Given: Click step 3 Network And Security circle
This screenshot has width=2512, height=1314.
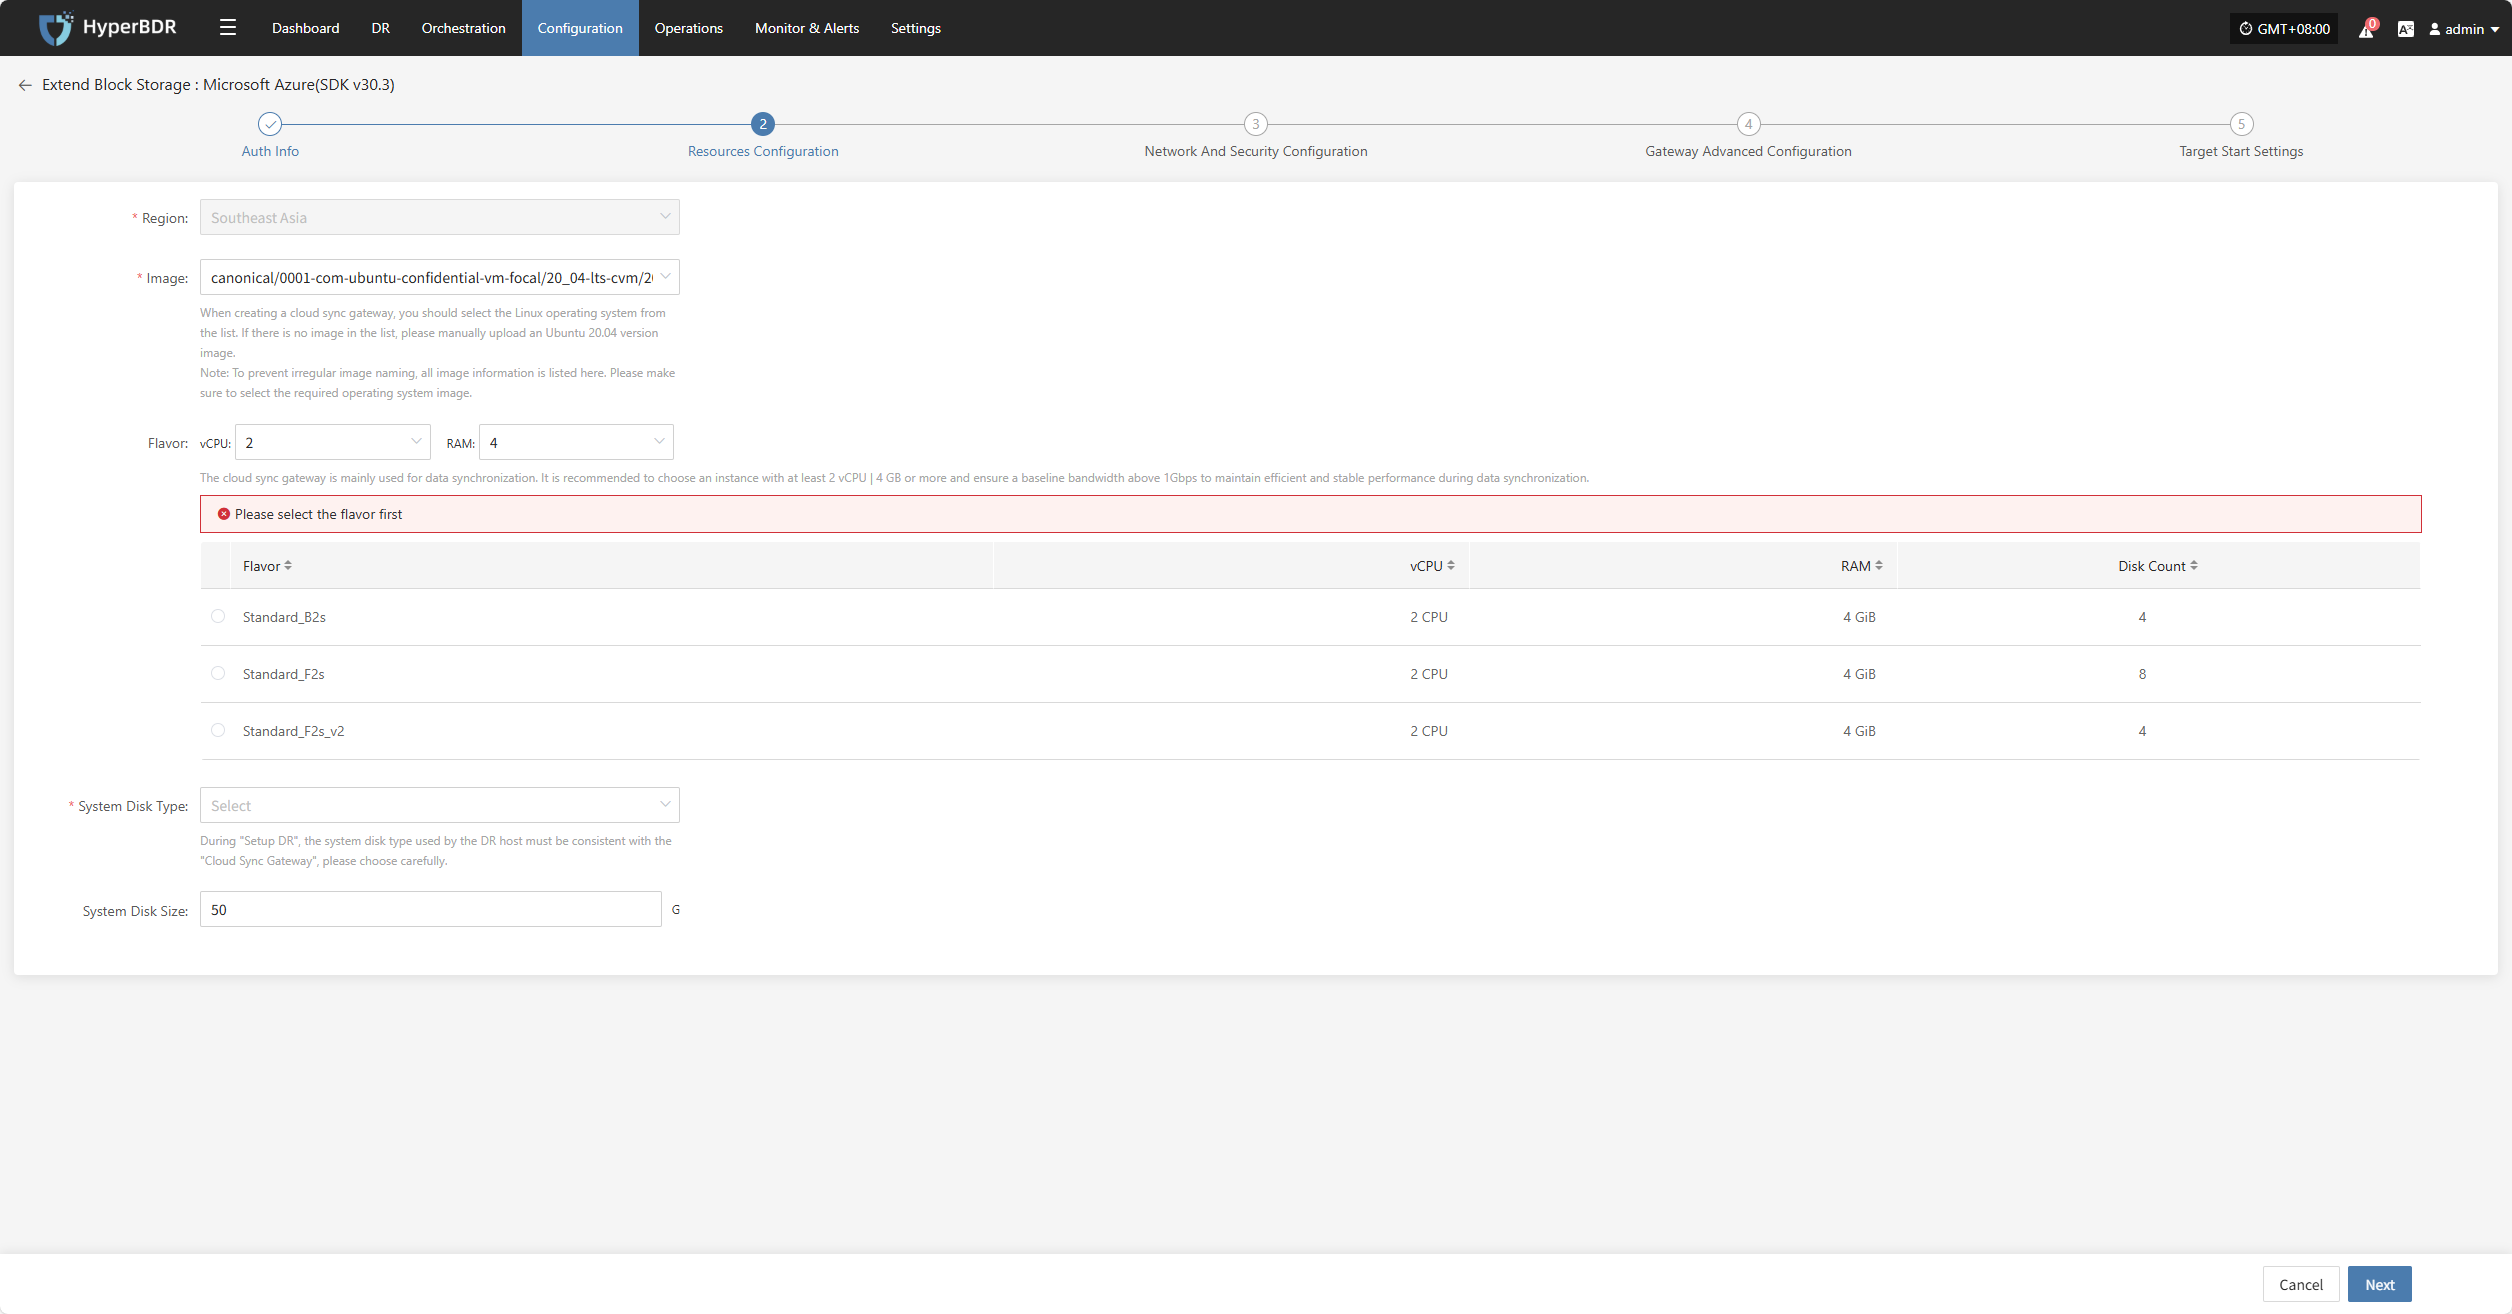Looking at the screenshot, I should point(1256,124).
